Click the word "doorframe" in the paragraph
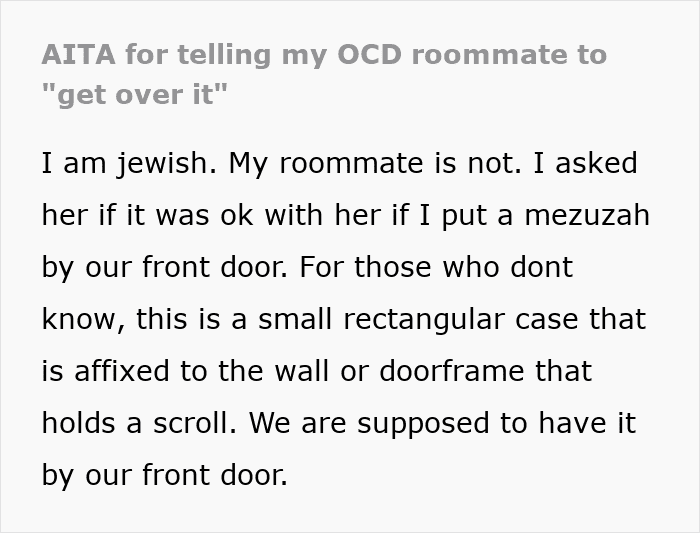The width and height of the screenshot is (700, 533). click(x=451, y=371)
